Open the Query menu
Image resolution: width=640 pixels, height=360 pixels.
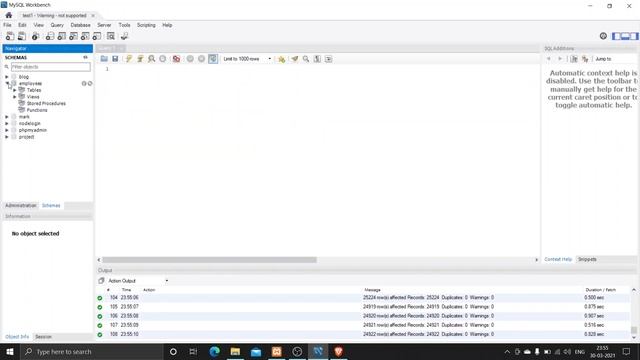click(57, 25)
